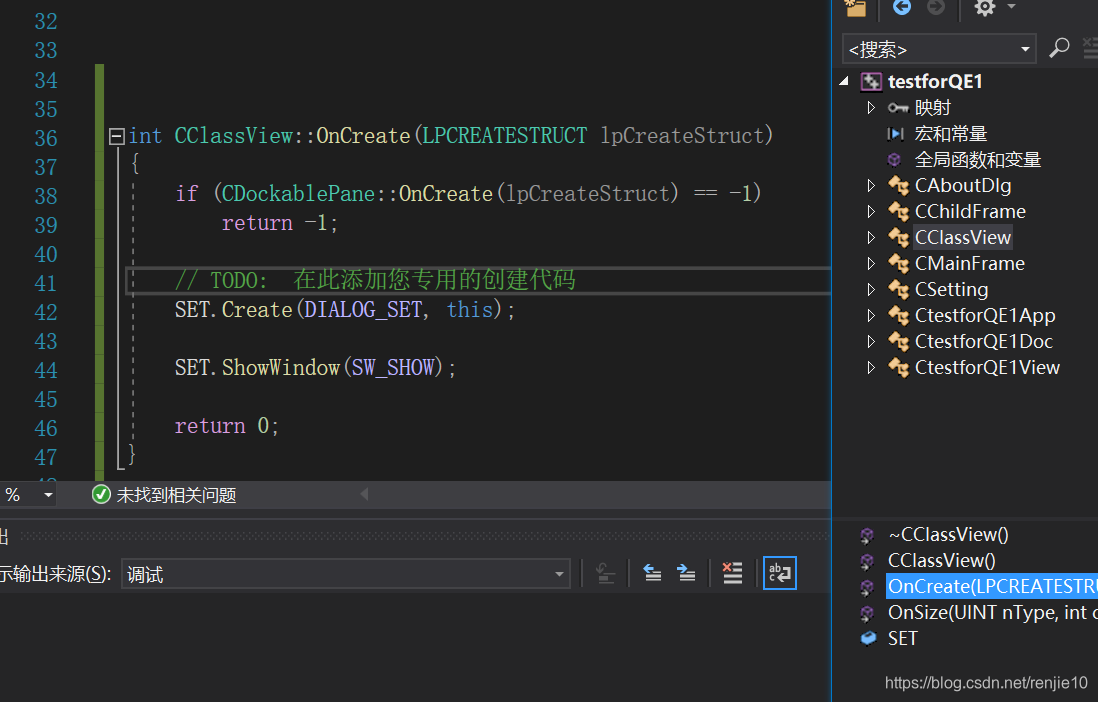Image resolution: width=1098 pixels, height=702 pixels.
Task: Click line number 41 in gutter
Action: [46, 283]
